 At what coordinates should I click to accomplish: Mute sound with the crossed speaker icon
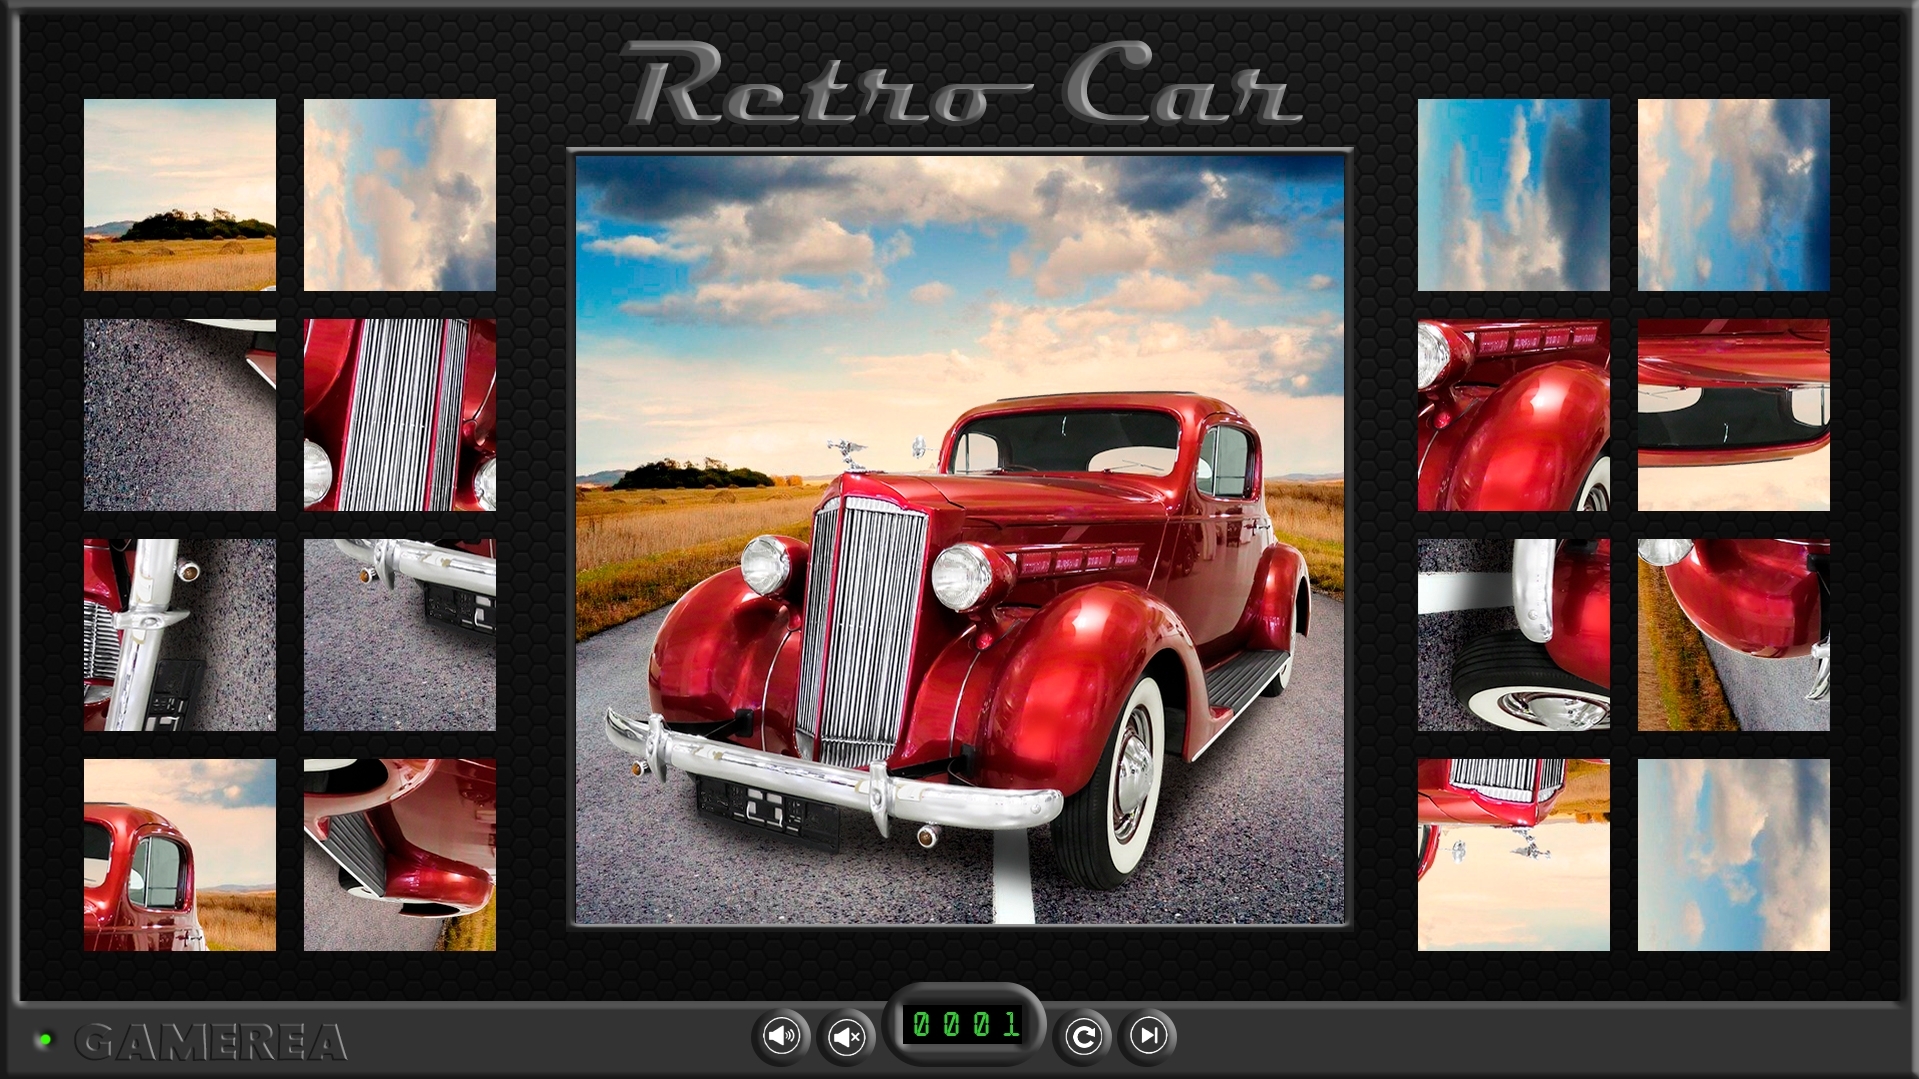(846, 1036)
